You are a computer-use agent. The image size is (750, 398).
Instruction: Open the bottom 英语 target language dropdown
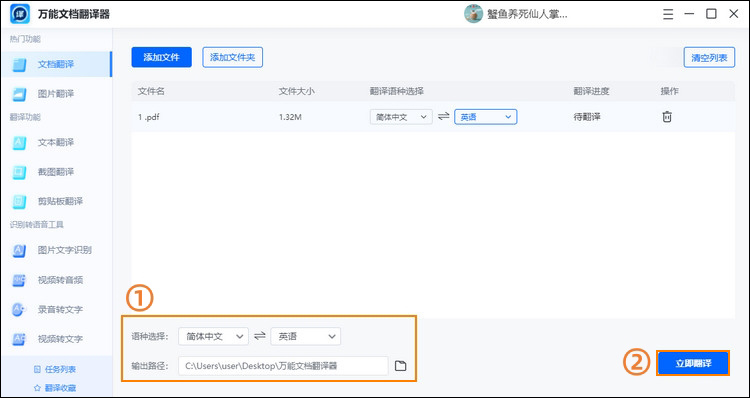coord(306,336)
